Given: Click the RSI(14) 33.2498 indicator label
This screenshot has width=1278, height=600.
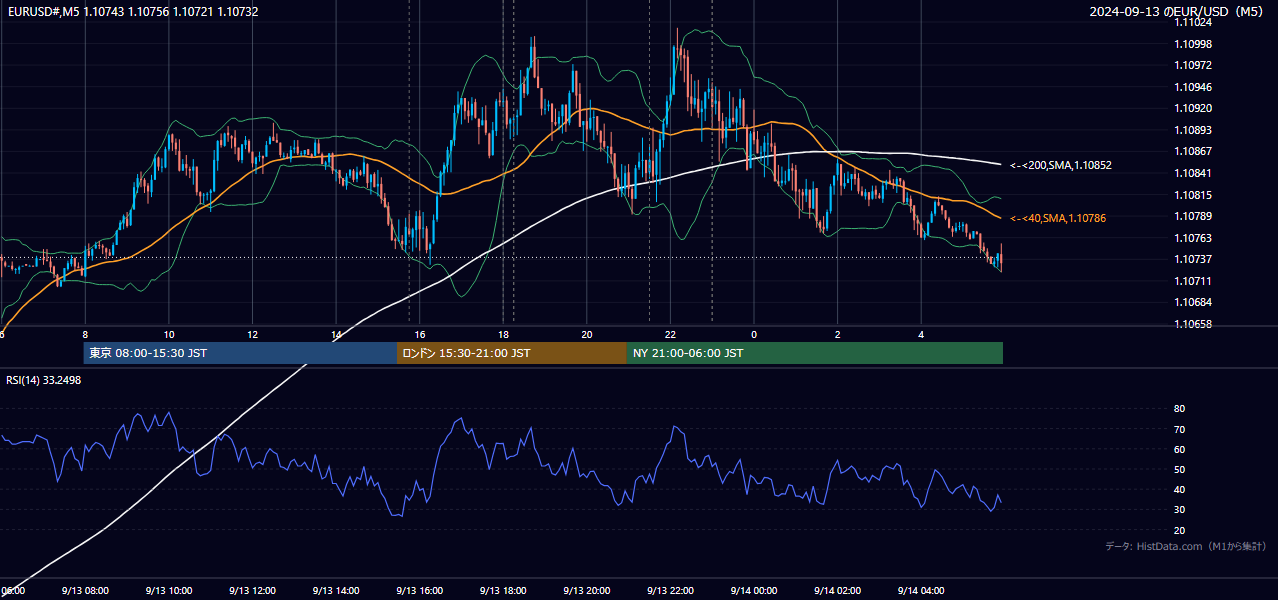Looking at the screenshot, I should [x=44, y=380].
